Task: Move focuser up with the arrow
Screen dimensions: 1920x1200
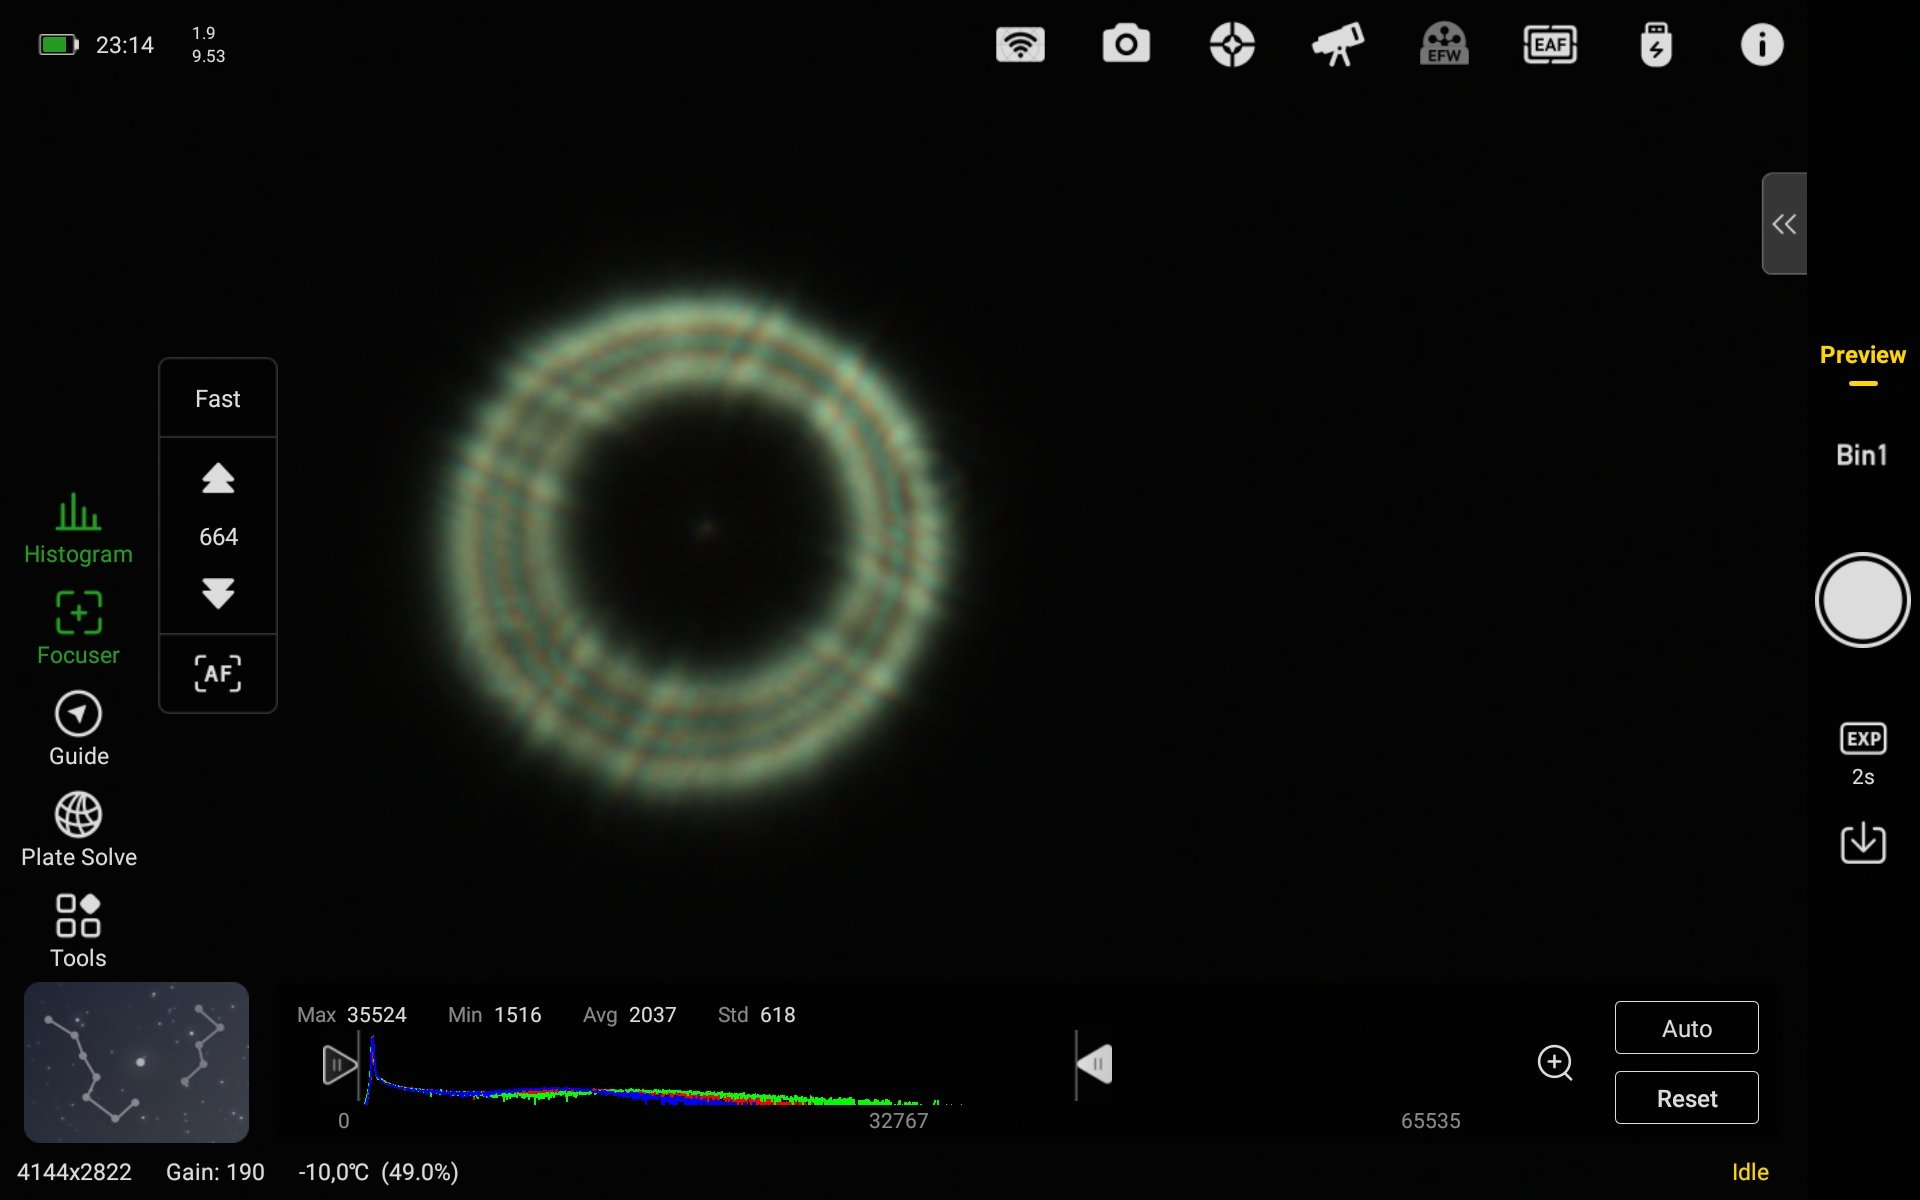Action: (x=218, y=479)
